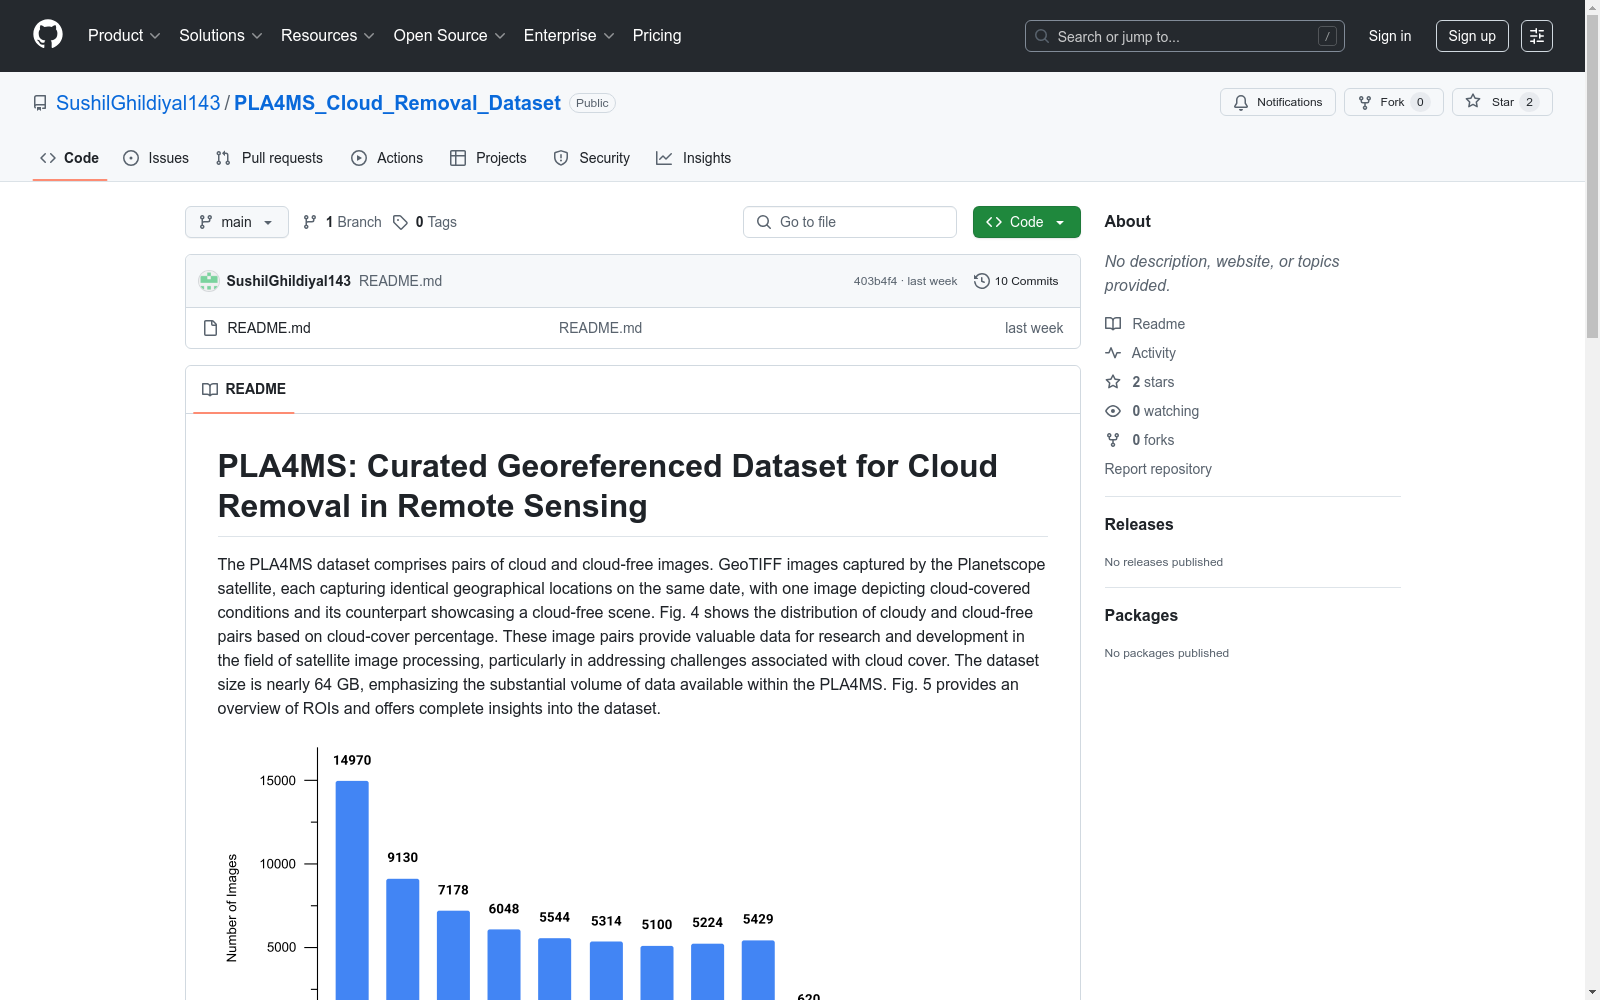The width and height of the screenshot is (1600, 1000).
Task: Switch to the Code tab
Action: pos(70,158)
